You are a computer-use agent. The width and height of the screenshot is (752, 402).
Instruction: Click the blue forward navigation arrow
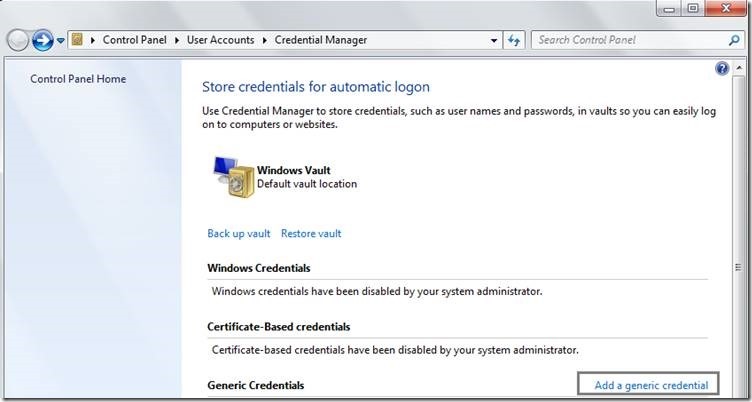(43, 40)
